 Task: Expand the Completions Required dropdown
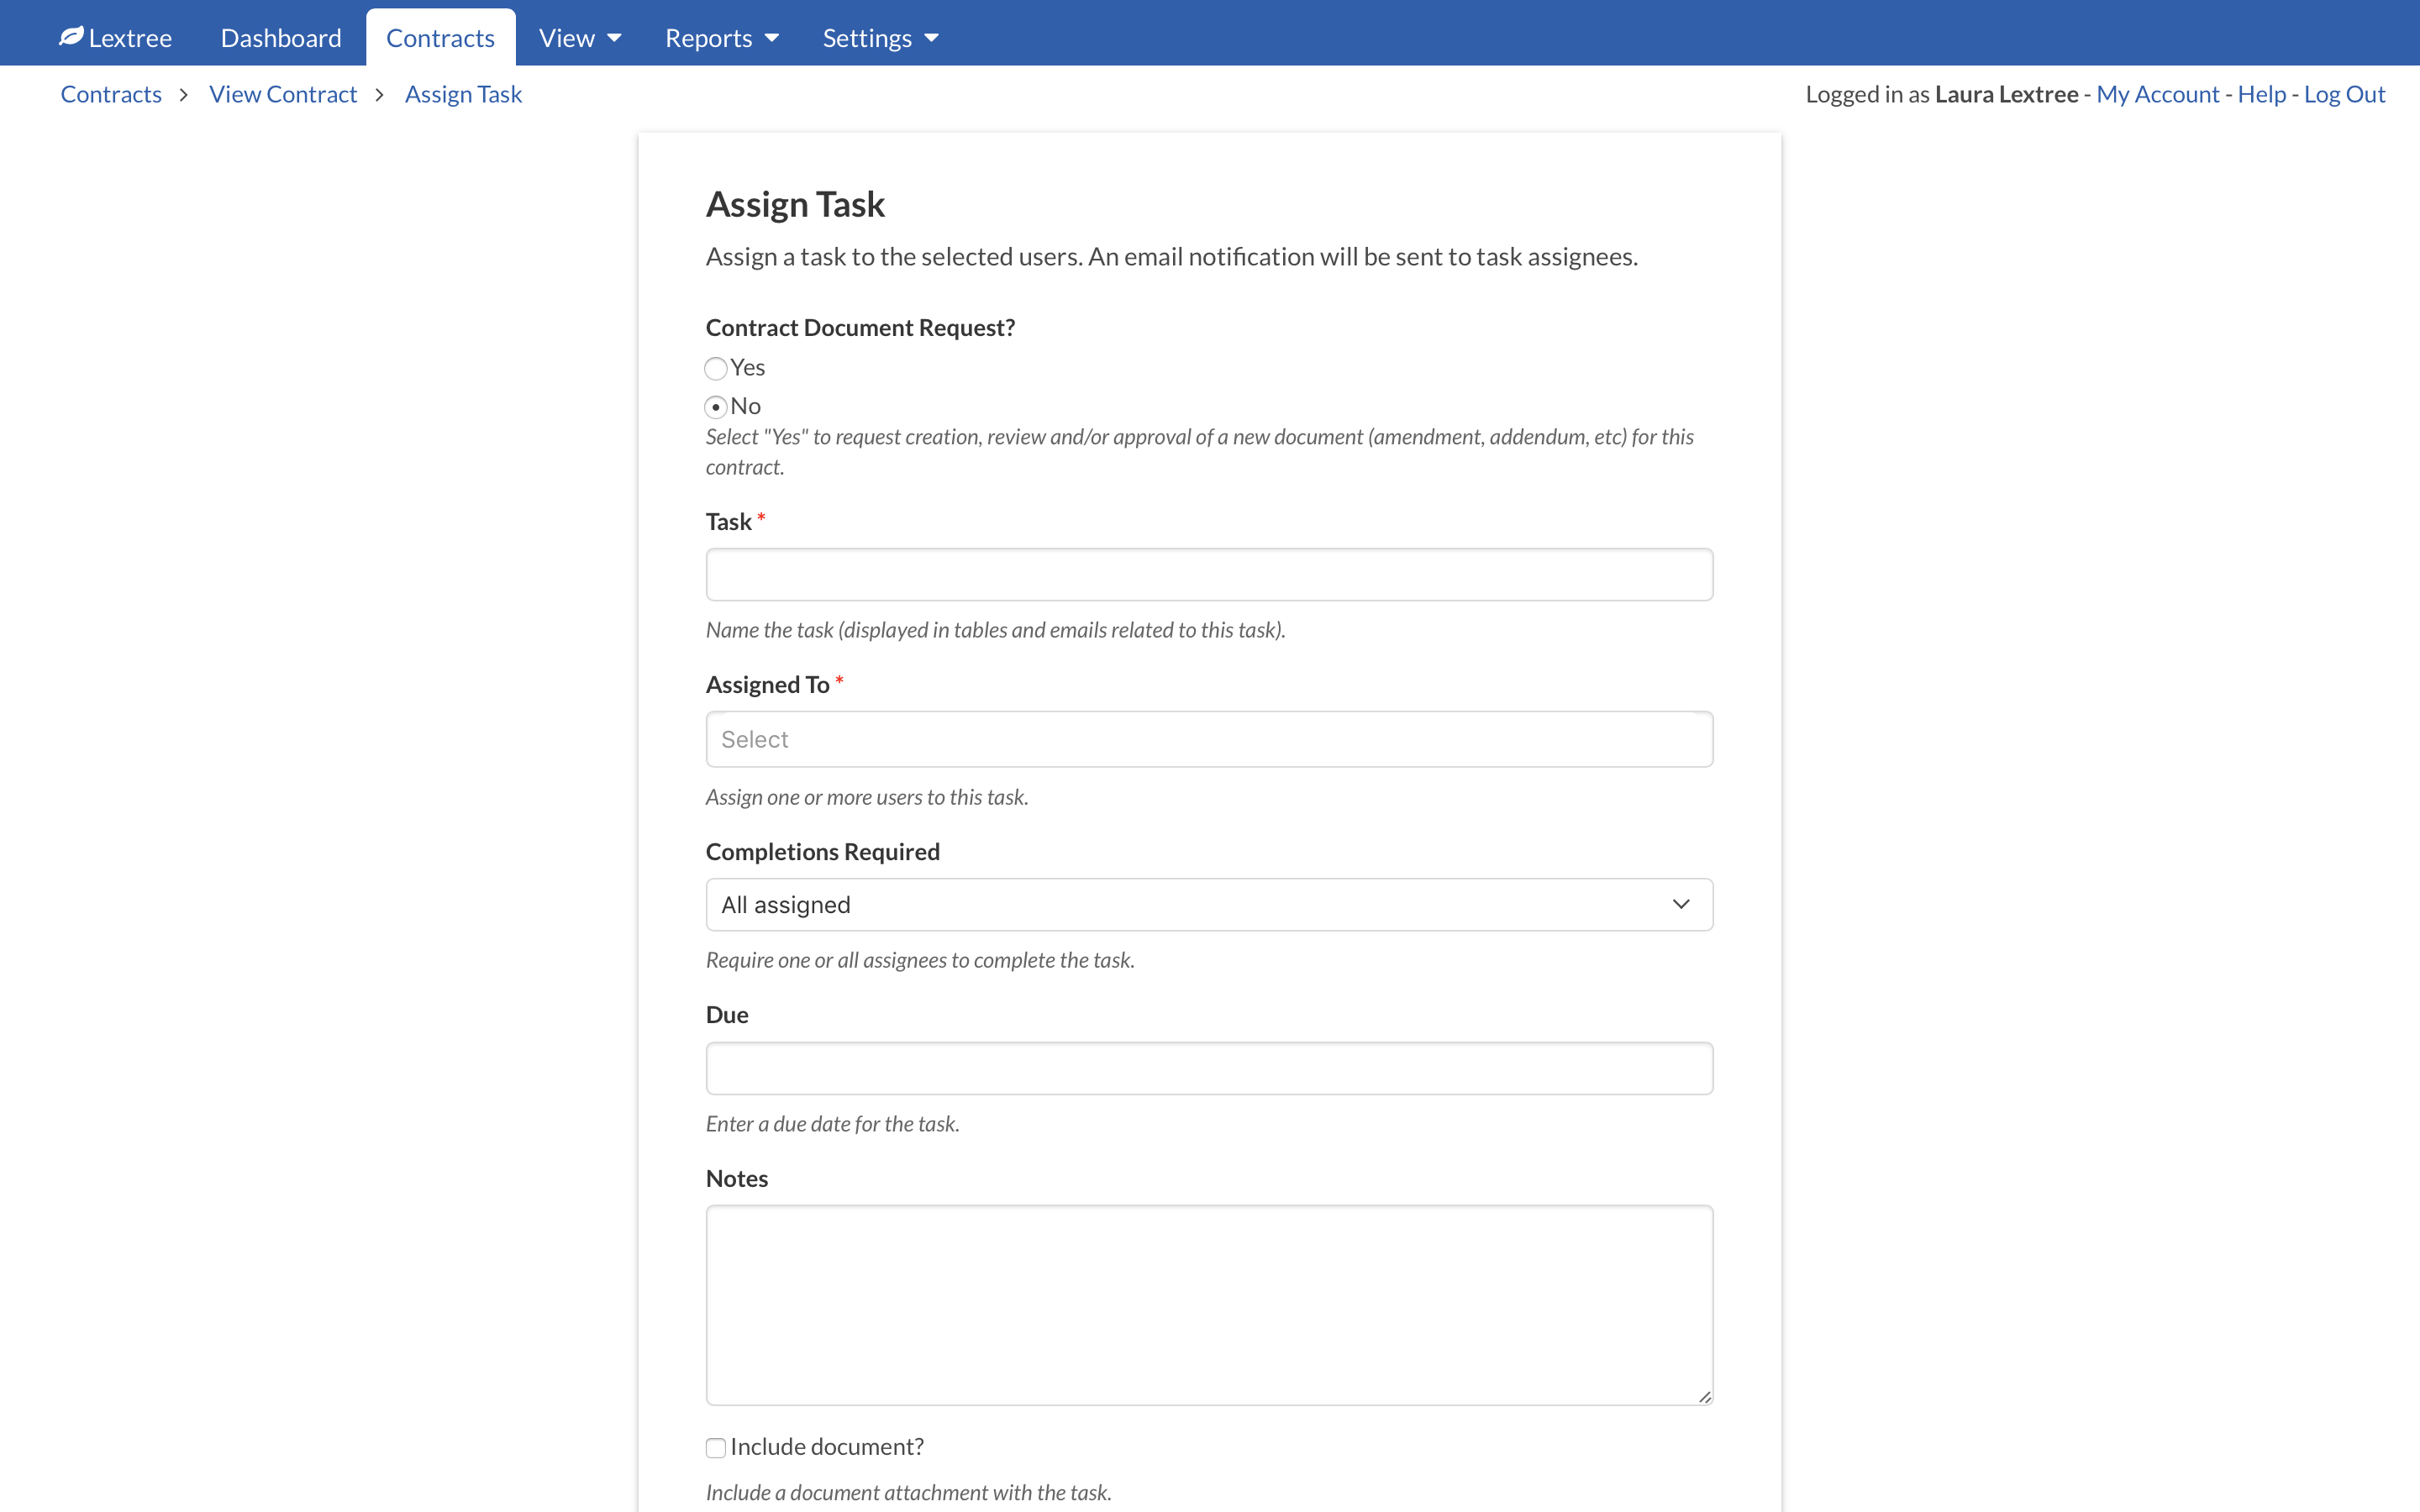coord(1209,904)
